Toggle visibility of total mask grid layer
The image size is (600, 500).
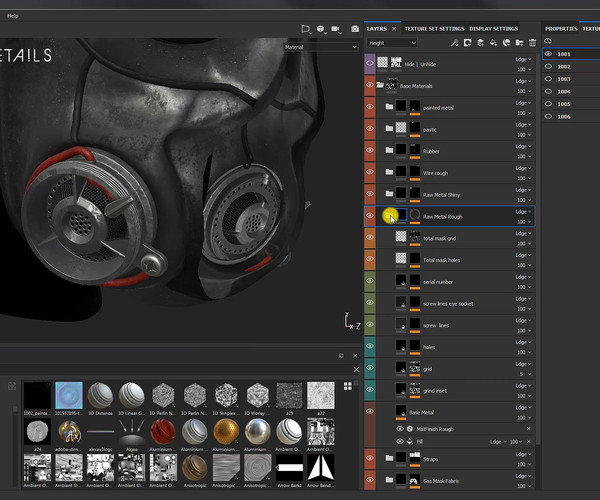(x=370, y=237)
